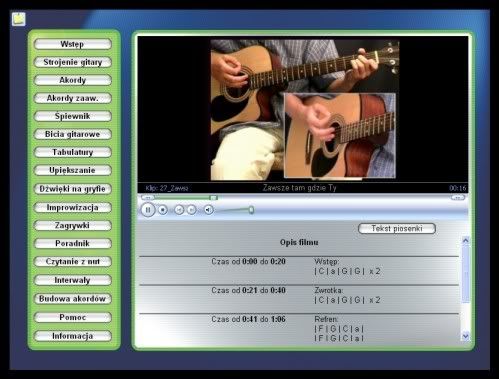Image resolution: width=499 pixels, height=379 pixels.
Task: Click the video seek bar thumb
Action: (213, 198)
